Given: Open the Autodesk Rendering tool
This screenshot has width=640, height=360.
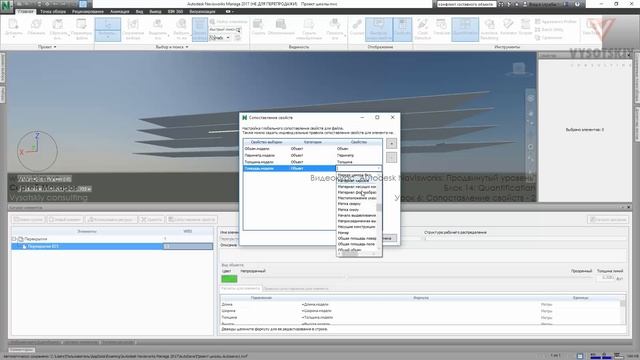Looking at the screenshot, I should click(x=489, y=29).
